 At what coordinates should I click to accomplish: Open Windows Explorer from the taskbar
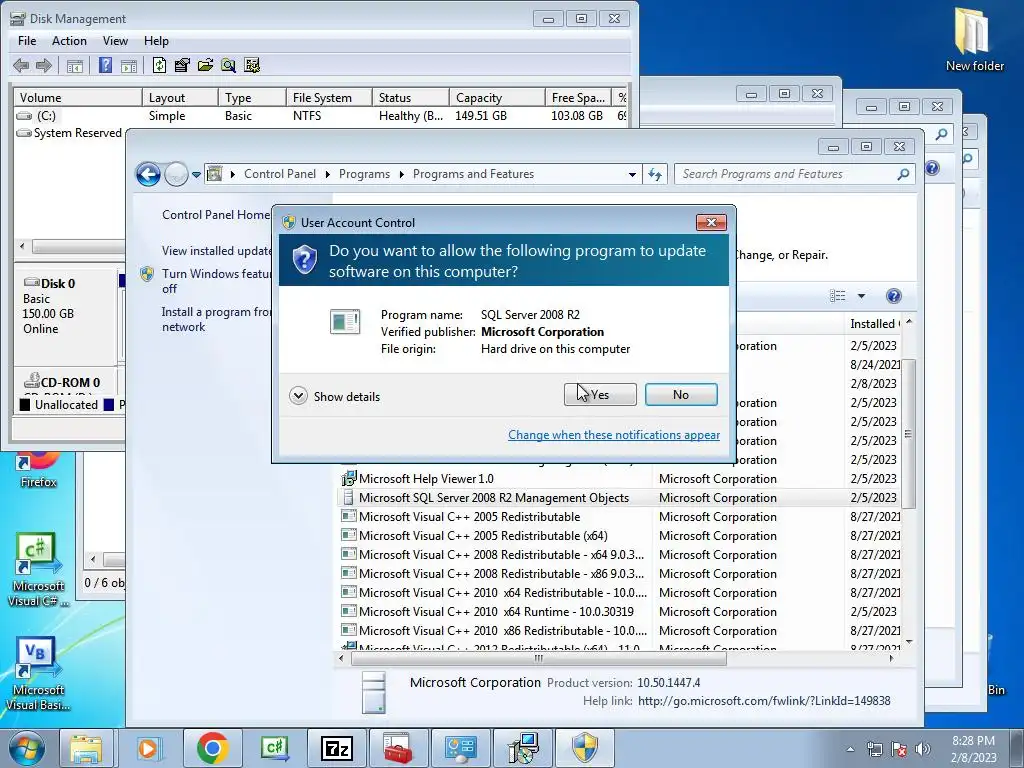pyautogui.click(x=87, y=748)
